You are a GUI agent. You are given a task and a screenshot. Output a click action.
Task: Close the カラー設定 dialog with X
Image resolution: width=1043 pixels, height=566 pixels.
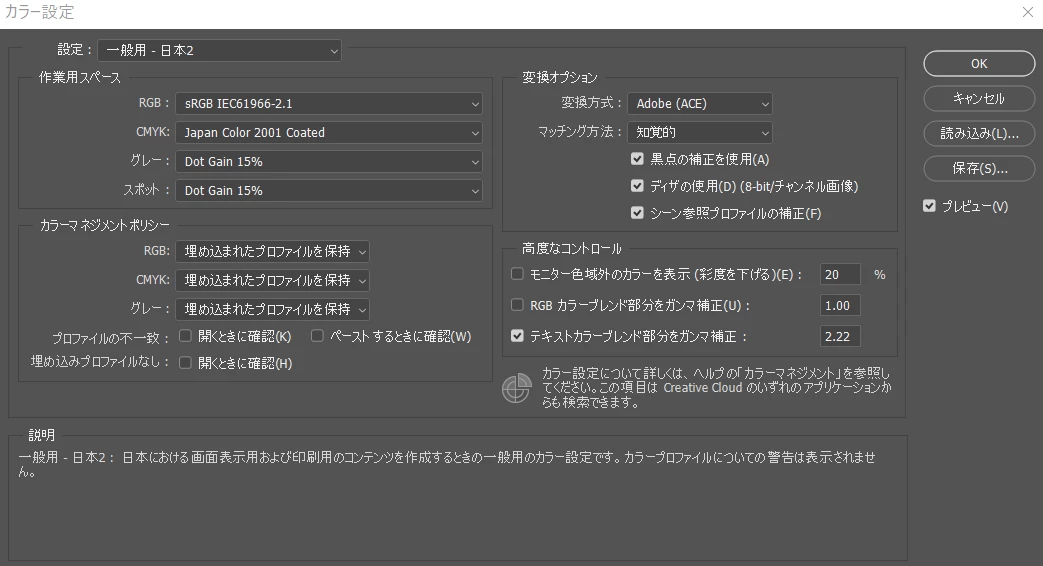click(1028, 12)
